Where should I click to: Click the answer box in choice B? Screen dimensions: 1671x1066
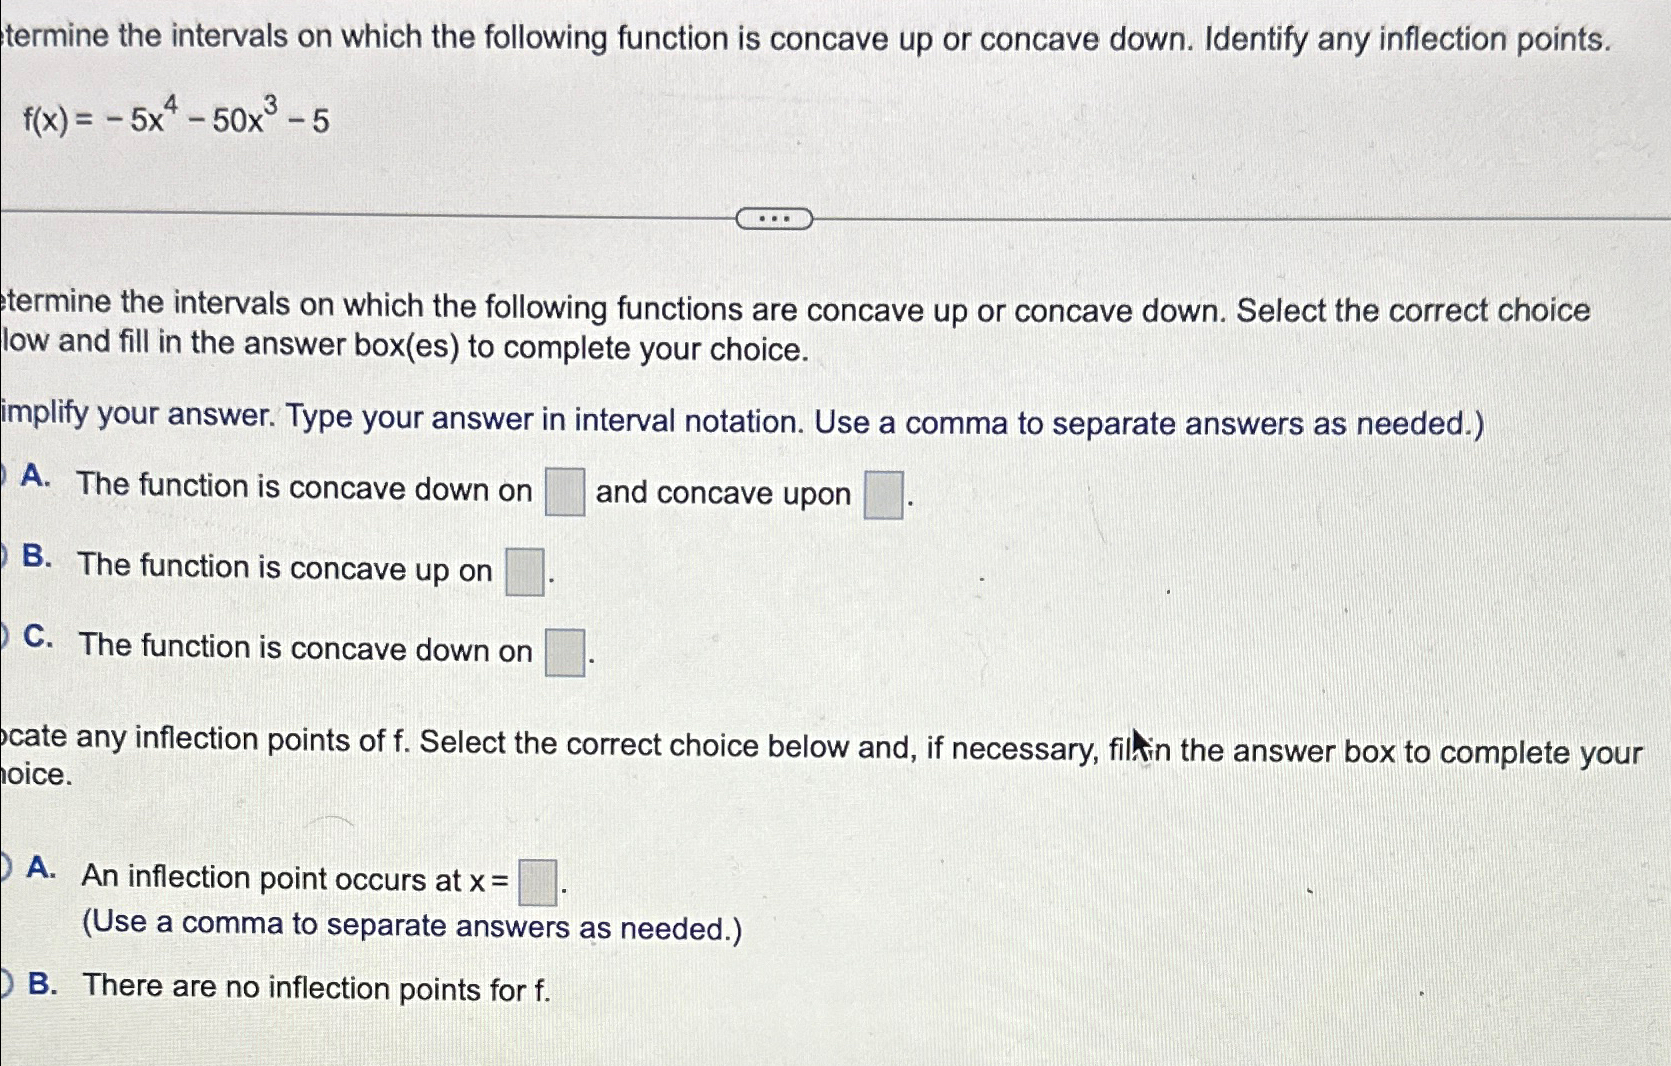tap(522, 573)
